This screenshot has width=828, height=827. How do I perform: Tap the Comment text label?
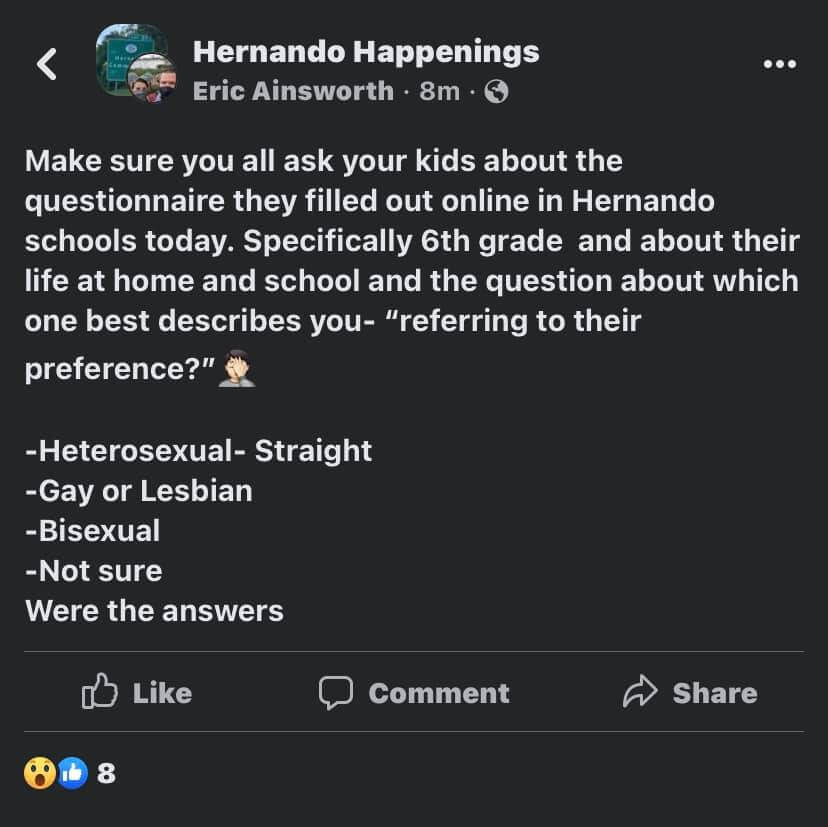tap(439, 693)
